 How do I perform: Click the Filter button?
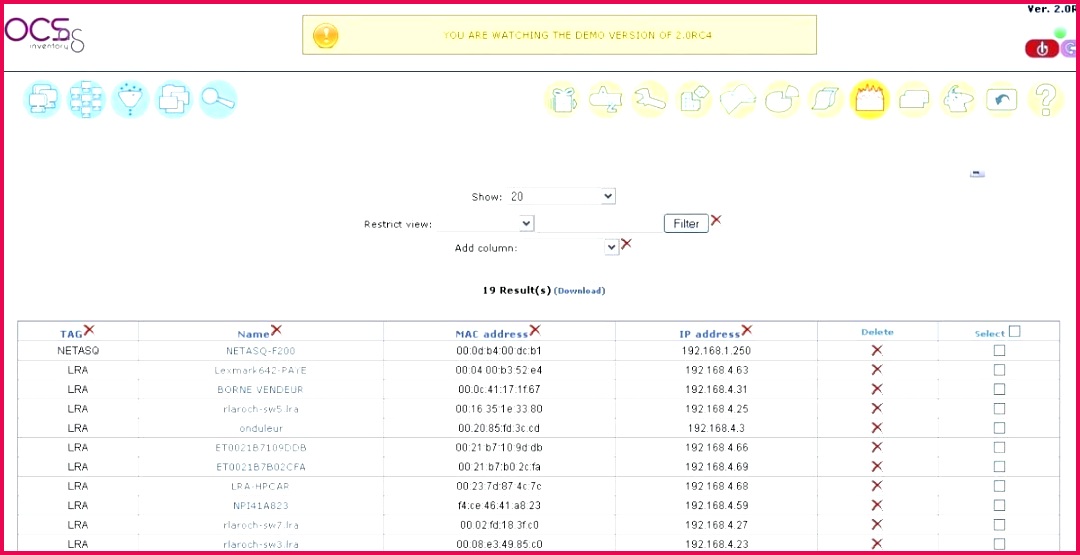click(686, 224)
